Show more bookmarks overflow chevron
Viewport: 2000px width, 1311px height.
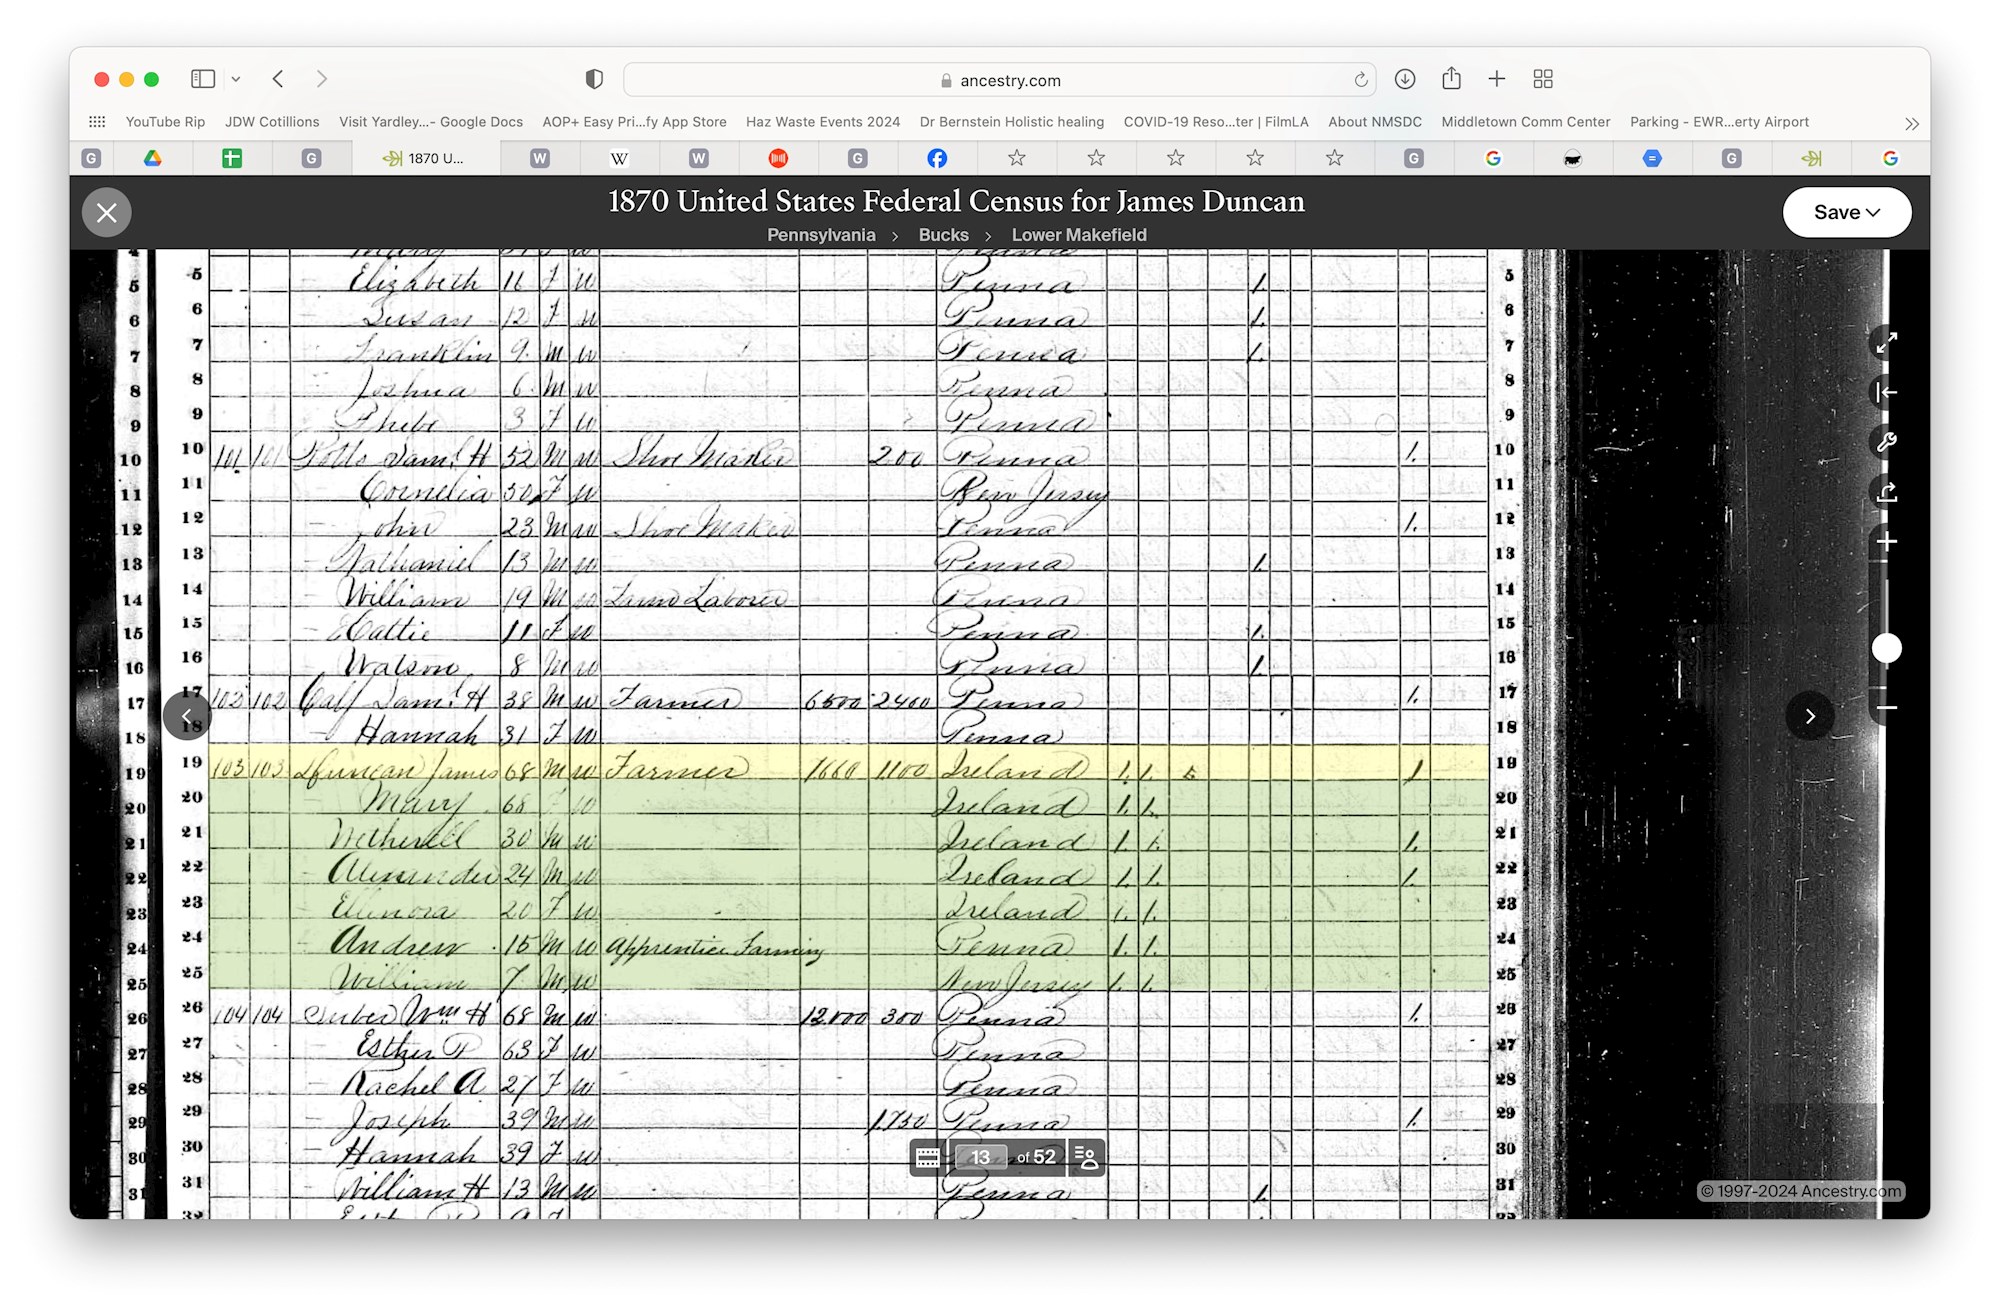click(x=1911, y=123)
